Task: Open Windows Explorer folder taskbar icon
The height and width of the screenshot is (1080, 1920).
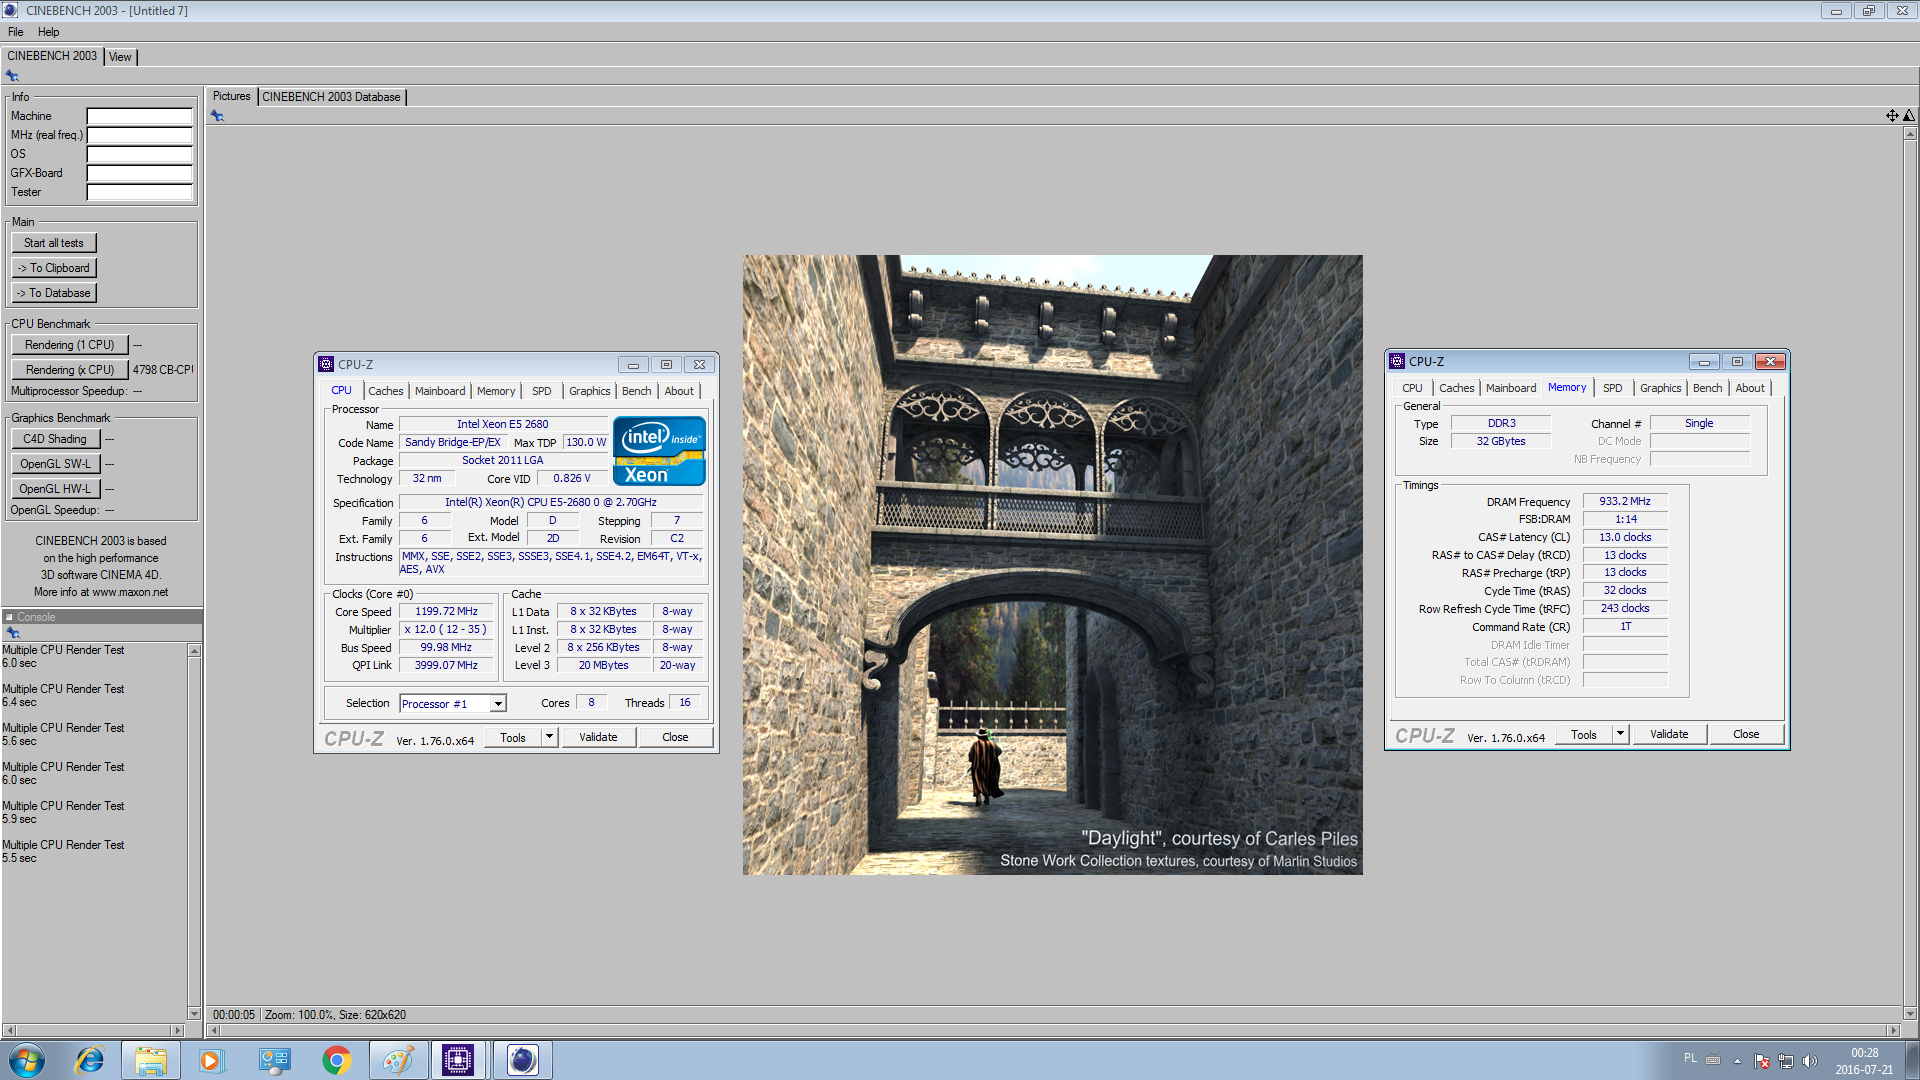Action: point(151,1060)
